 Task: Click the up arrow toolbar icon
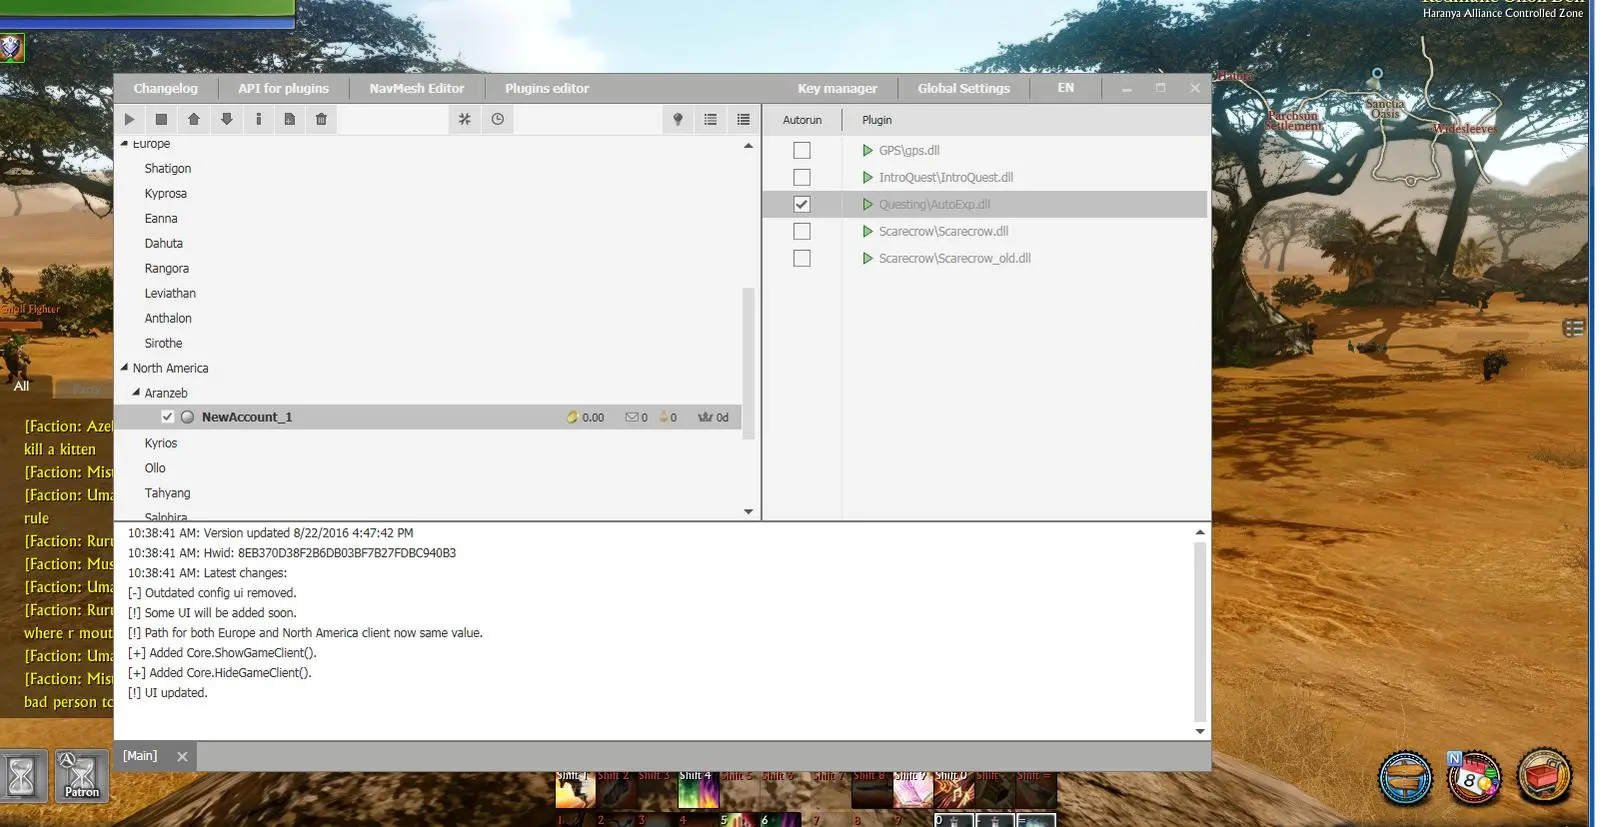click(194, 120)
